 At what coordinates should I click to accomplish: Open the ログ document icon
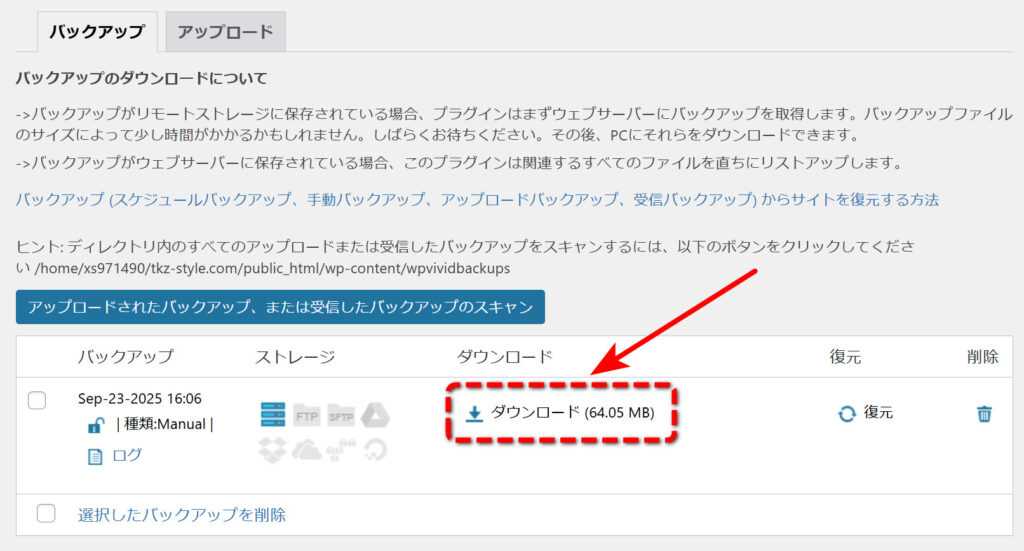pyautogui.click(x=96, y=456)
